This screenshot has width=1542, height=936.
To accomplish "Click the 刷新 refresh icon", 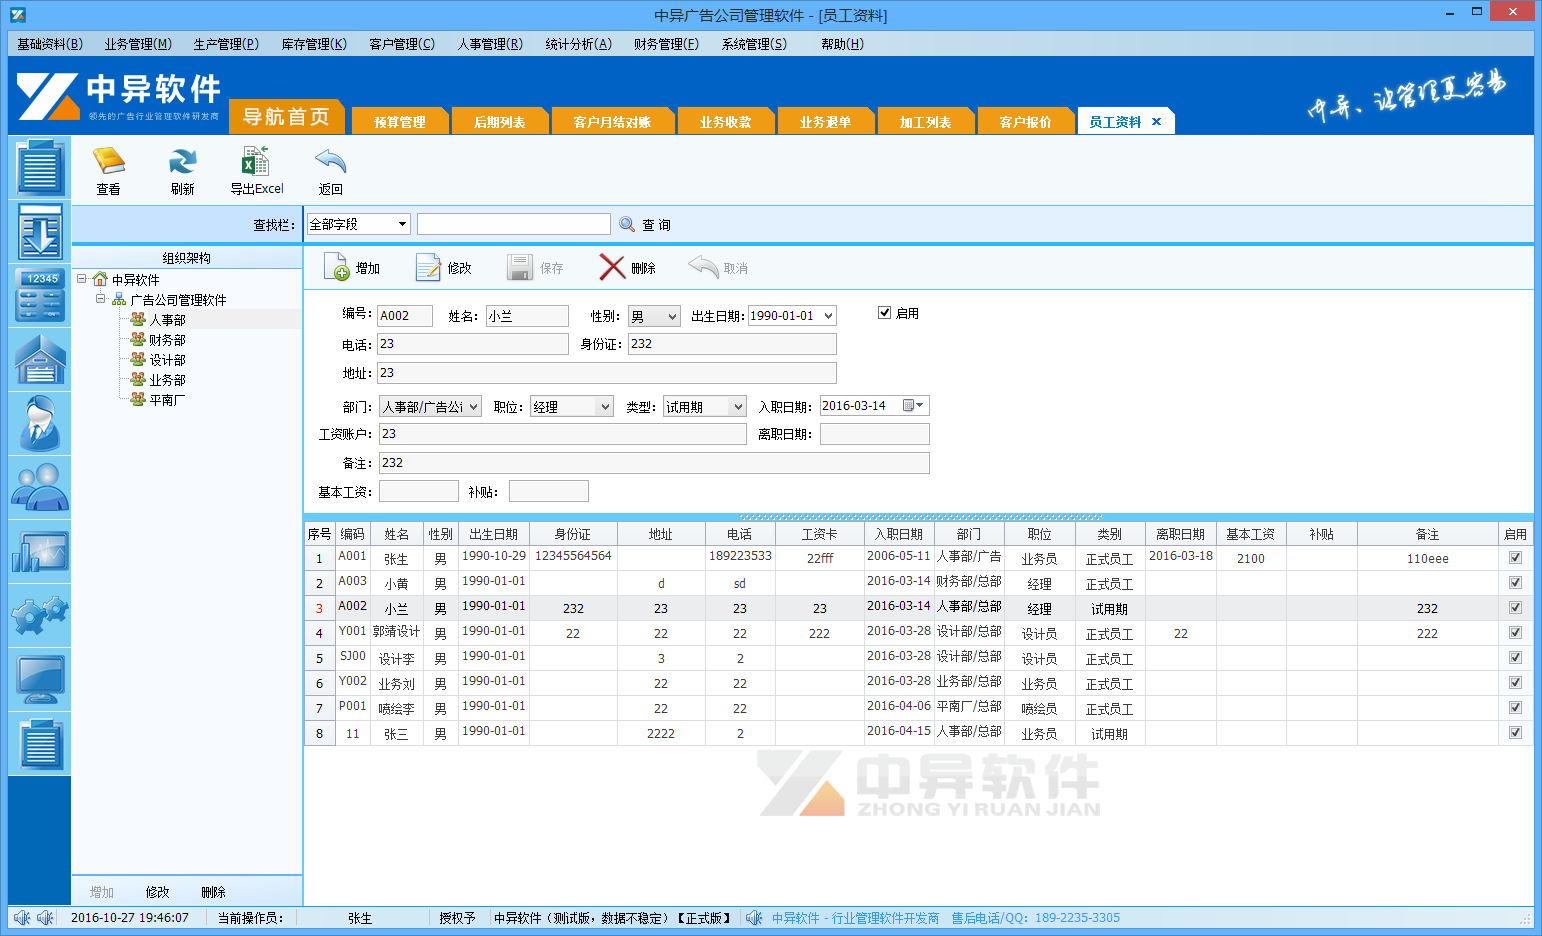I will click(182, 170).
